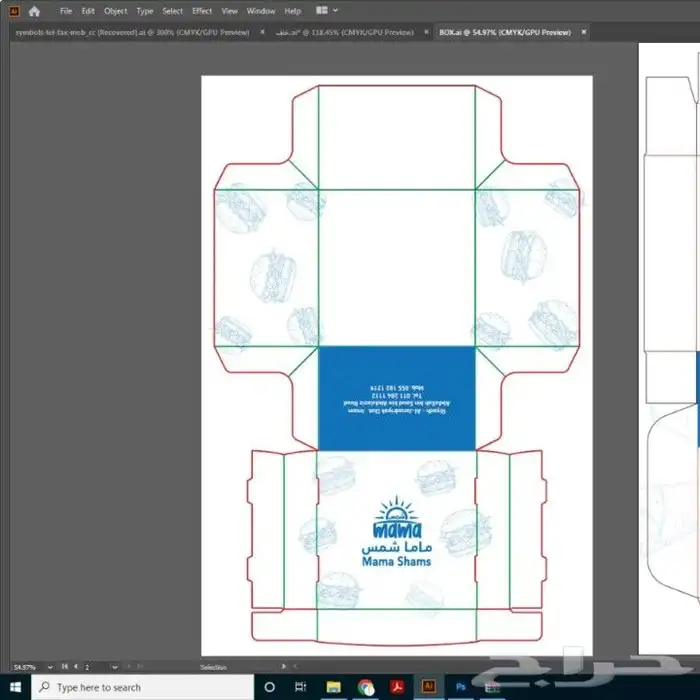Launch Adobe Acrobat from the taskbar
Image resolution: width=700 pixels, height=700 pixels.
[x=395, y=688]
